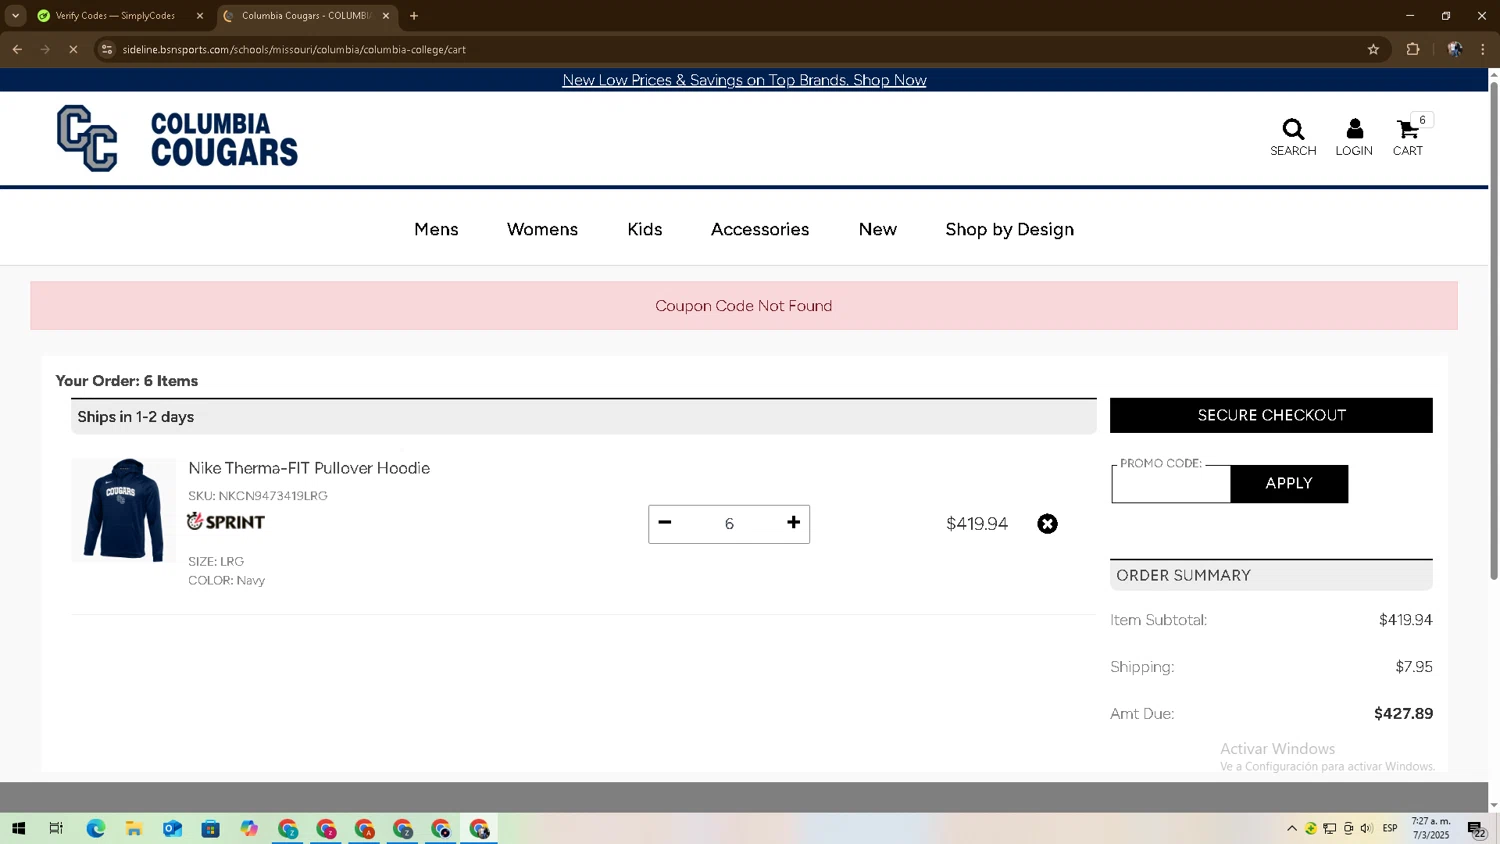
Task: Bookmark this page with the star icon
Action: (1373, 49)
